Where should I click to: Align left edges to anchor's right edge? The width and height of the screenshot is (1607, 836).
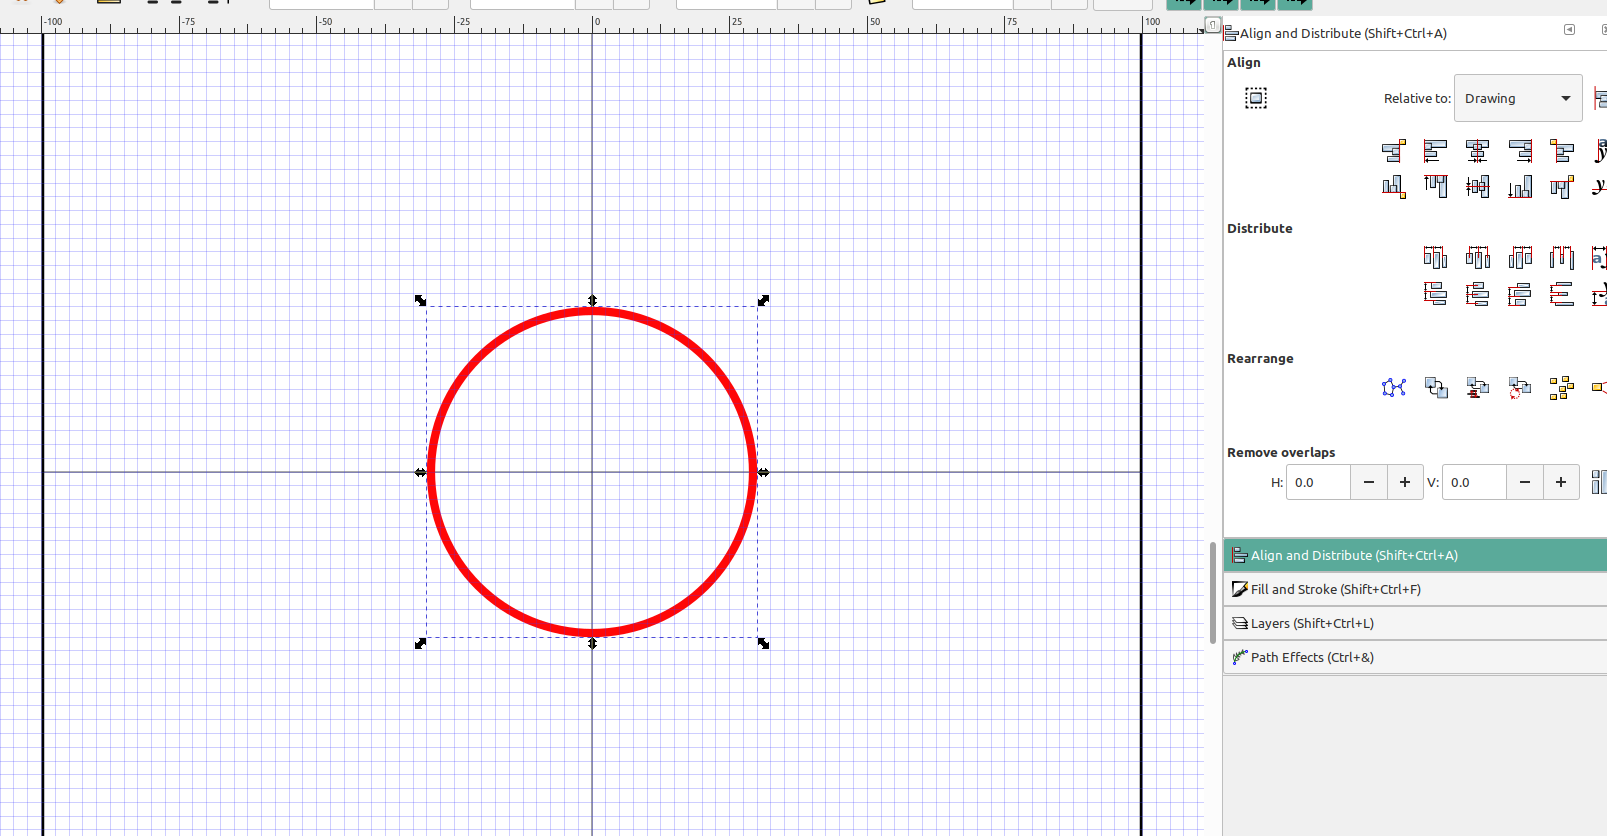click(1562, 151)
